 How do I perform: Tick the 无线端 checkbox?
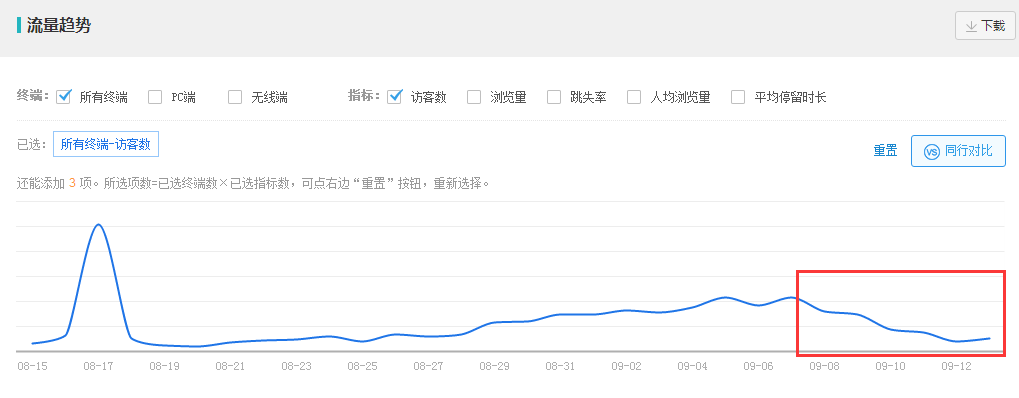235,97
